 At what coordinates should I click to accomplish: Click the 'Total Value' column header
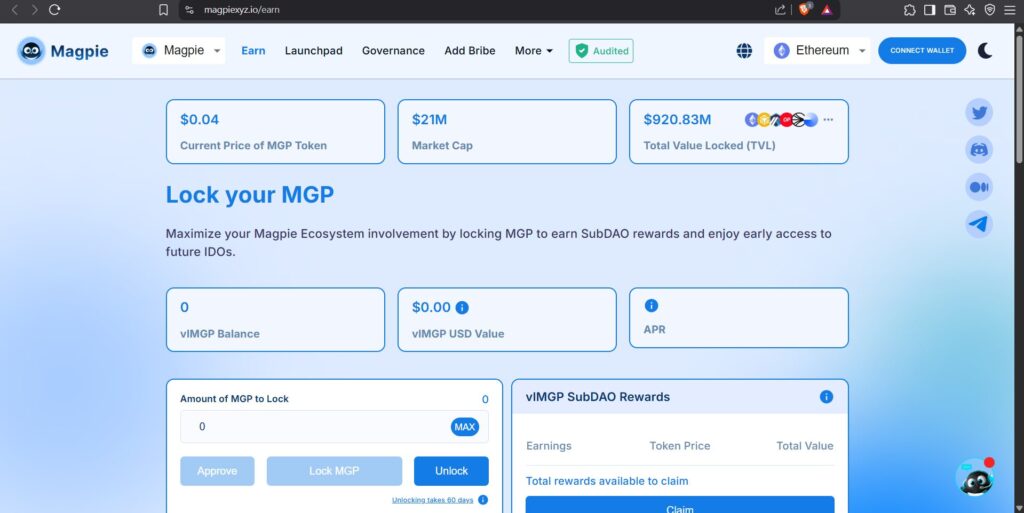(x=805, y=446)
